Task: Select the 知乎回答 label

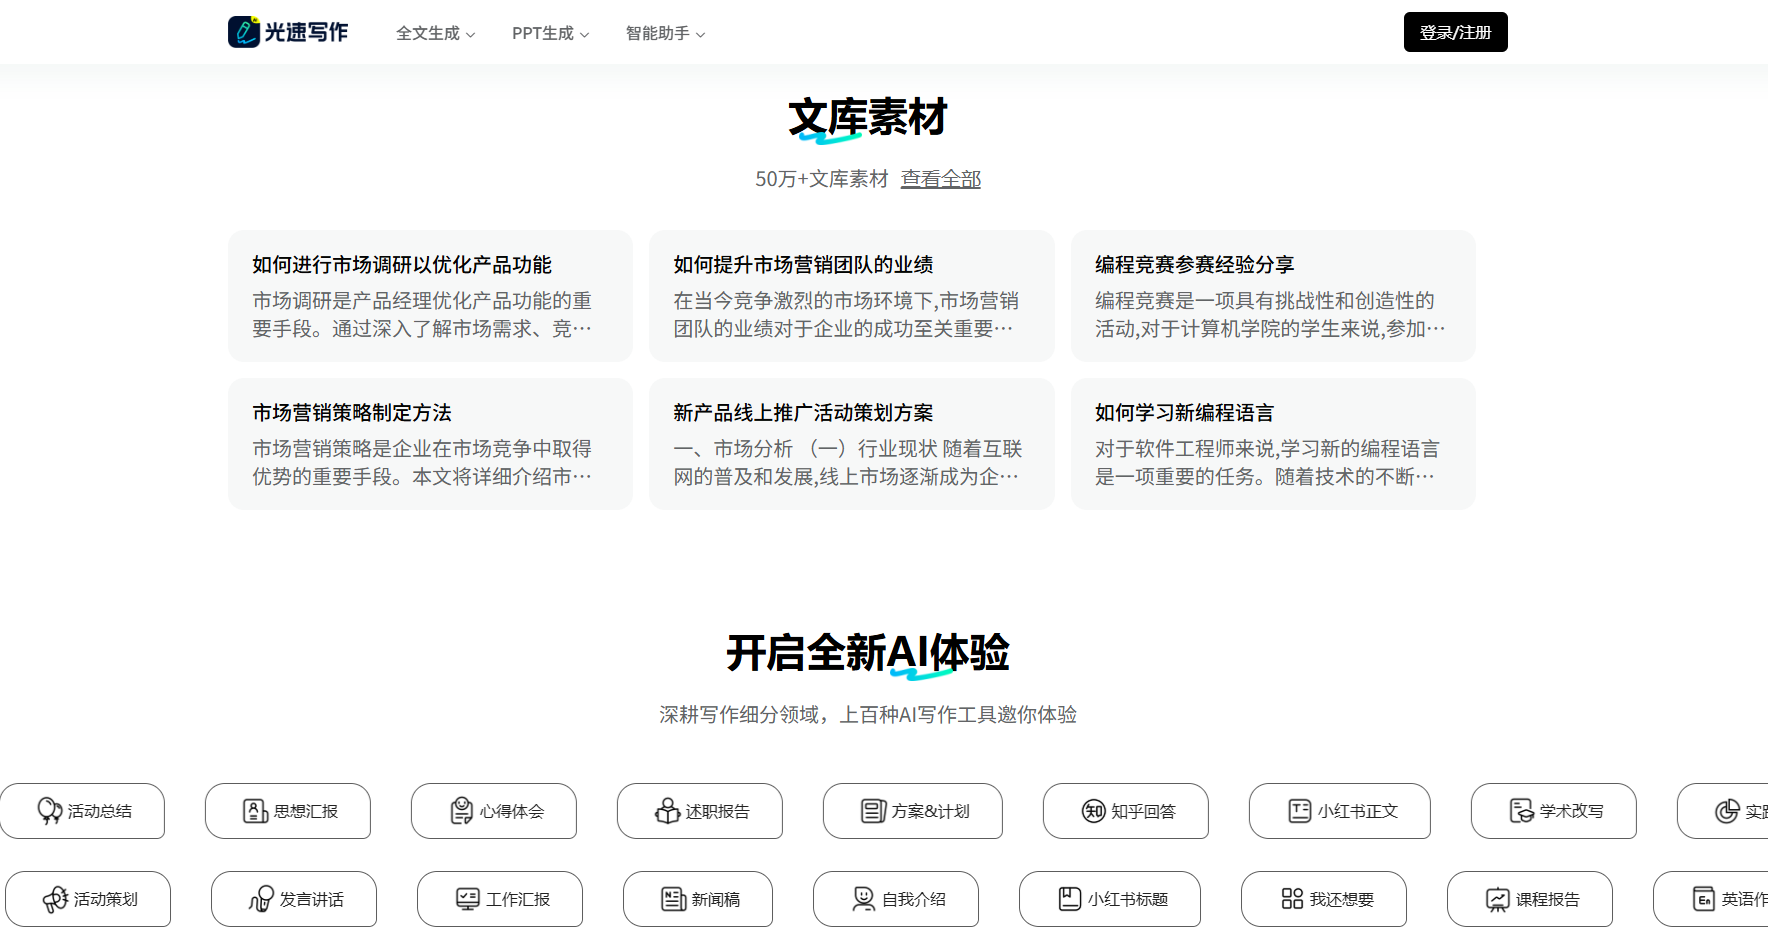Action: click(1144, 811)
